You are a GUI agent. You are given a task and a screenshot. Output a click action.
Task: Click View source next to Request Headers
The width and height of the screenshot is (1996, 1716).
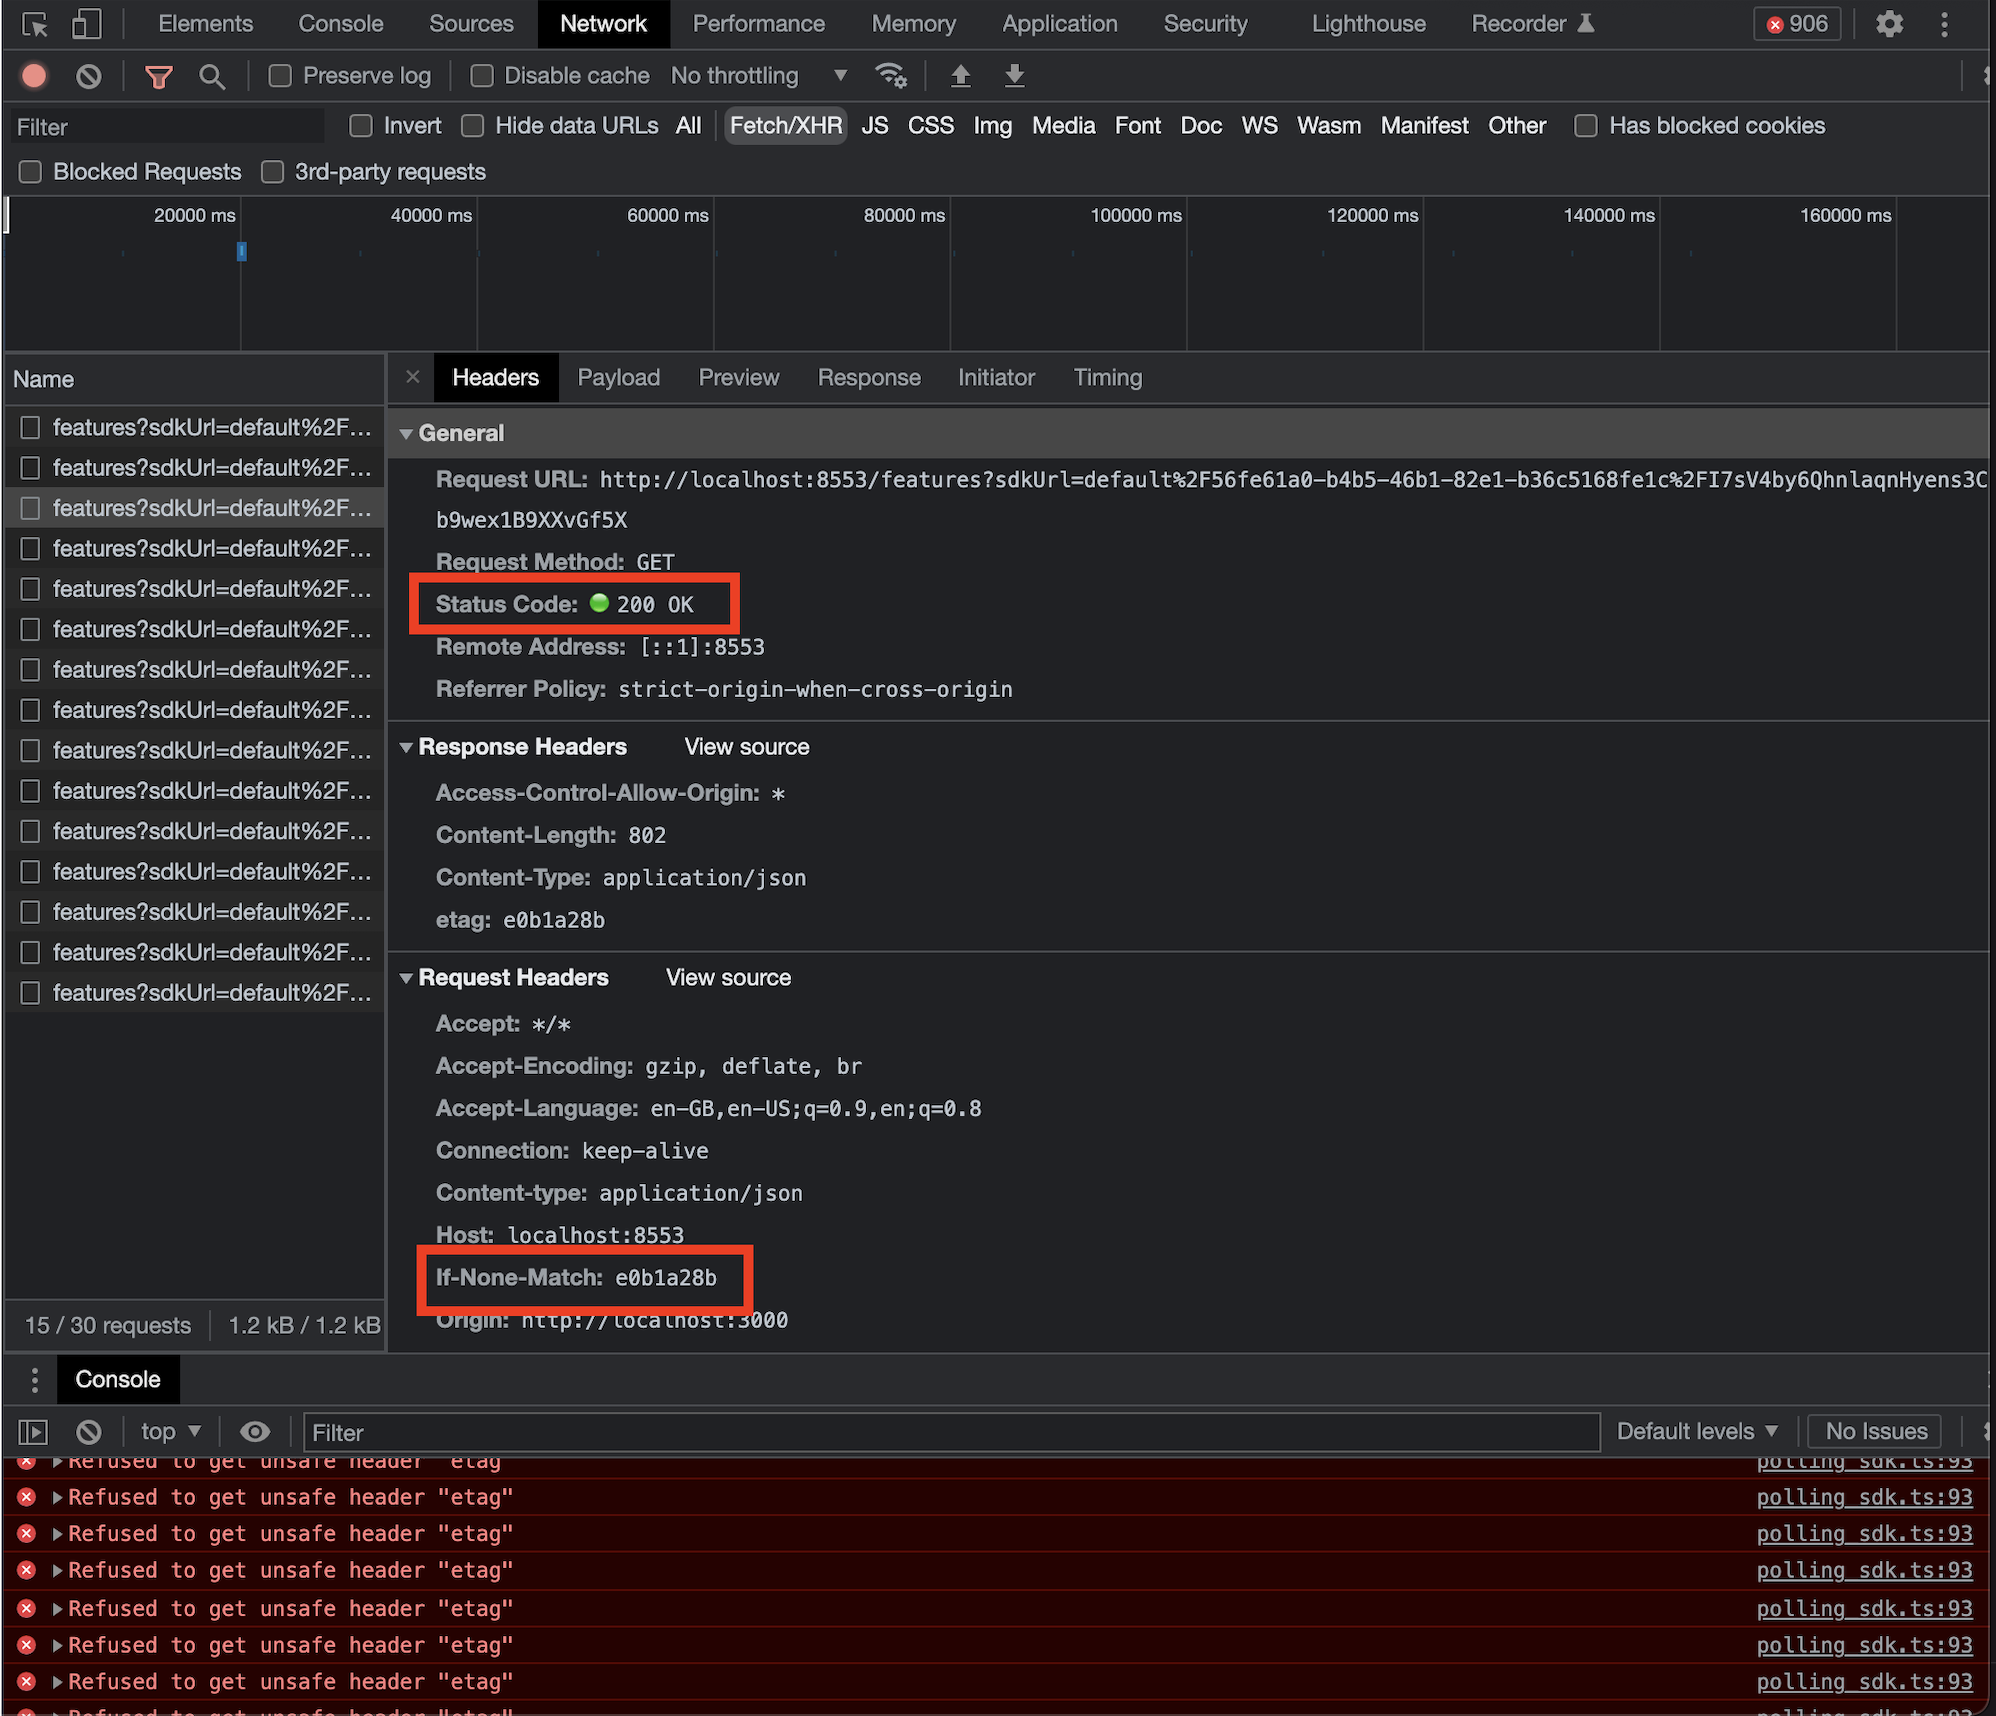(x=727, y=977)
